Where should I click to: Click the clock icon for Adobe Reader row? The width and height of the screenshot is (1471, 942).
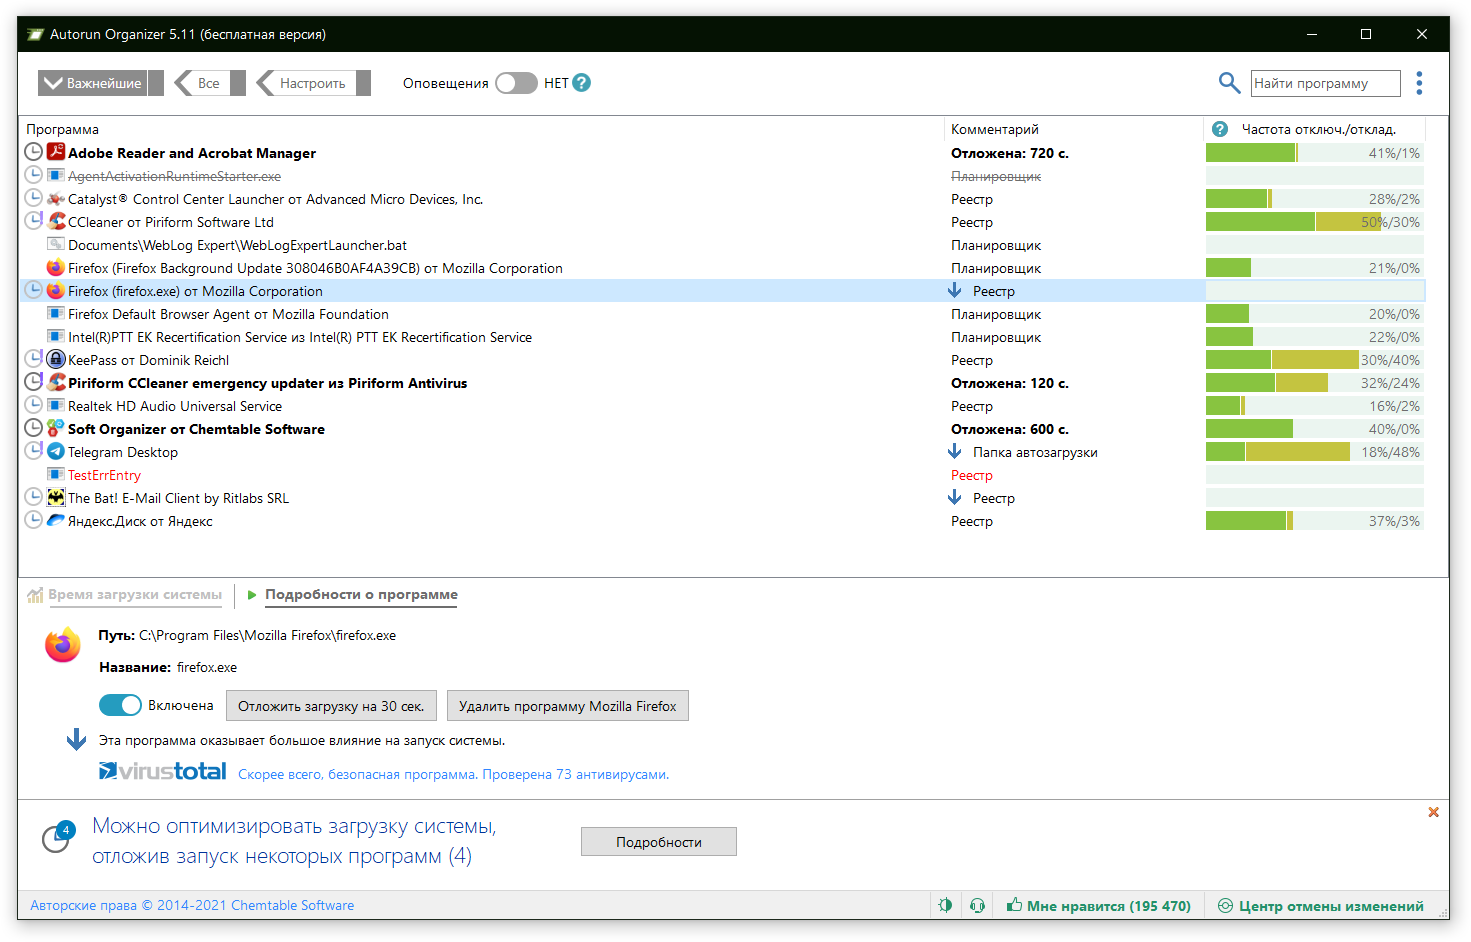pyautogui.click(x=33, y=152)
